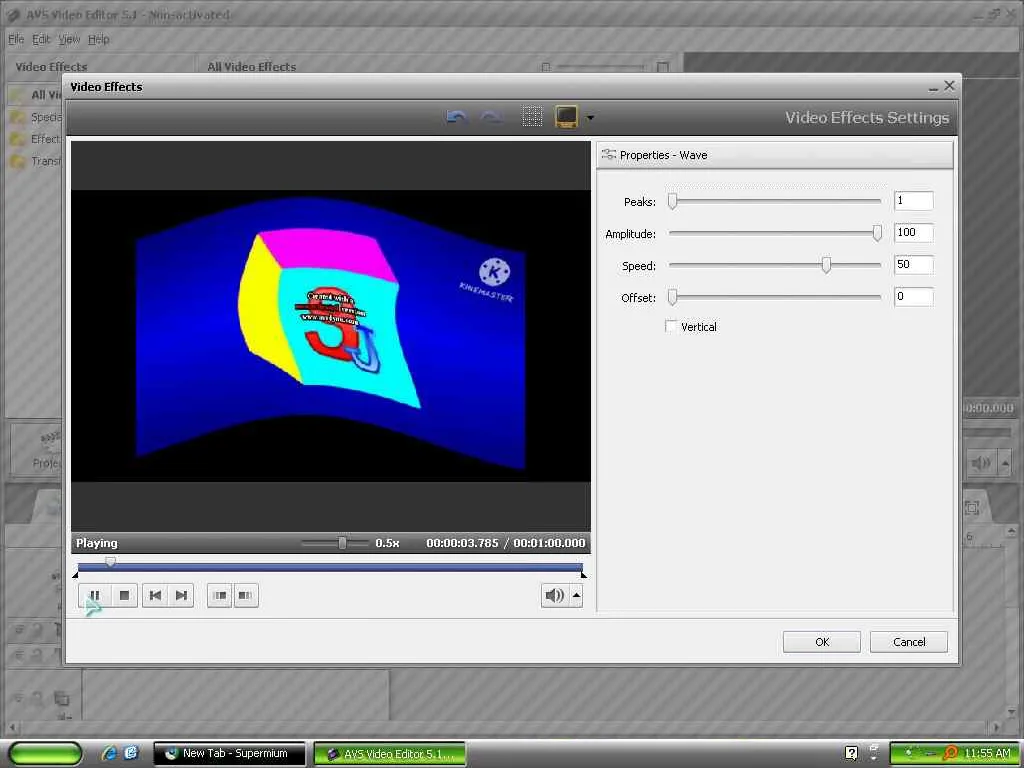Jump to previous frame button
The height and width of the screenshot is (768, 1024).
coord(155,595)
